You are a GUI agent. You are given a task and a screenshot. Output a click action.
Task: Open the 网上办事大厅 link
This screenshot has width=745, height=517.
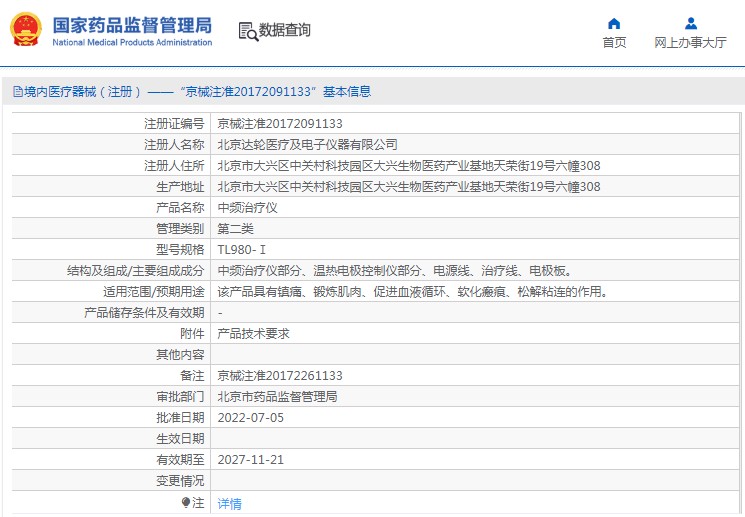[x=690, y=43]
